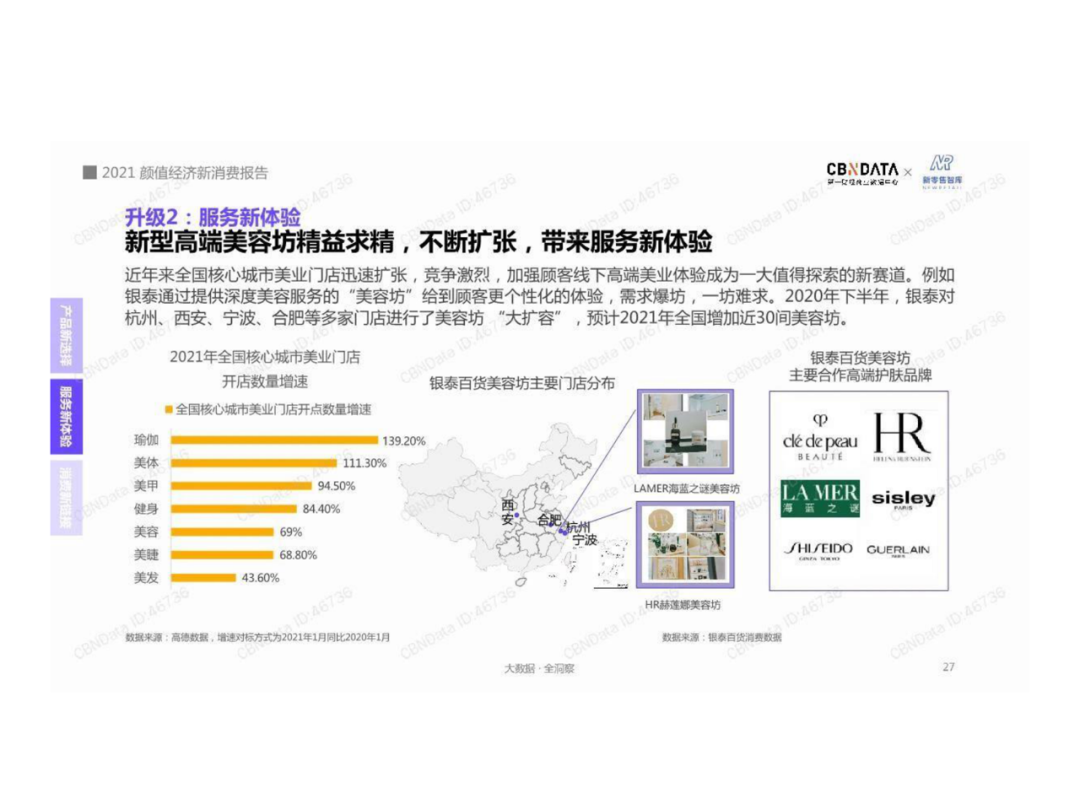Click the orange legend marker for 开点数量增速

click(169, 410)
